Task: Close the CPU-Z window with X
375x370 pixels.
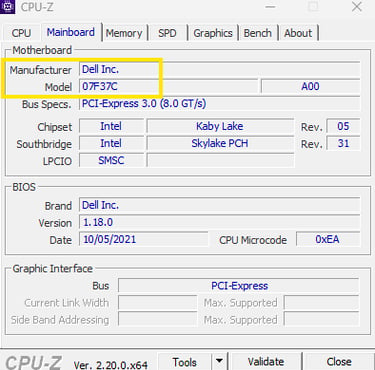Action: 357,7
